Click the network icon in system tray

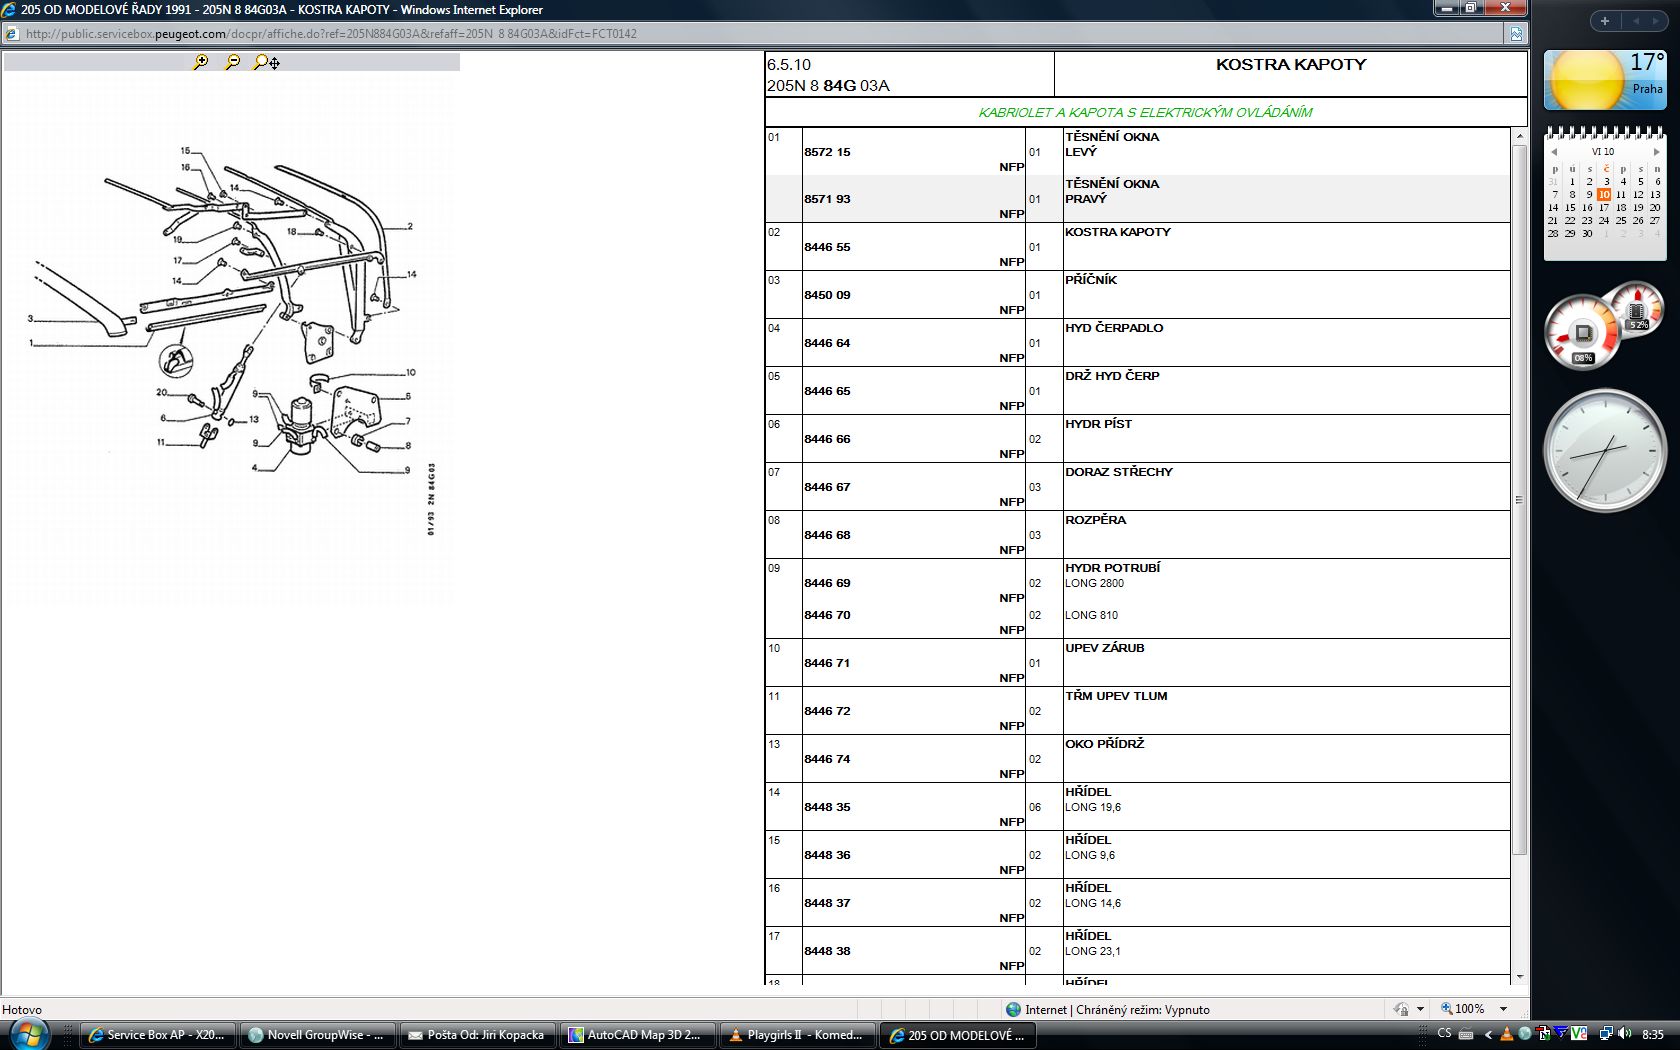coord(1605,1035)
